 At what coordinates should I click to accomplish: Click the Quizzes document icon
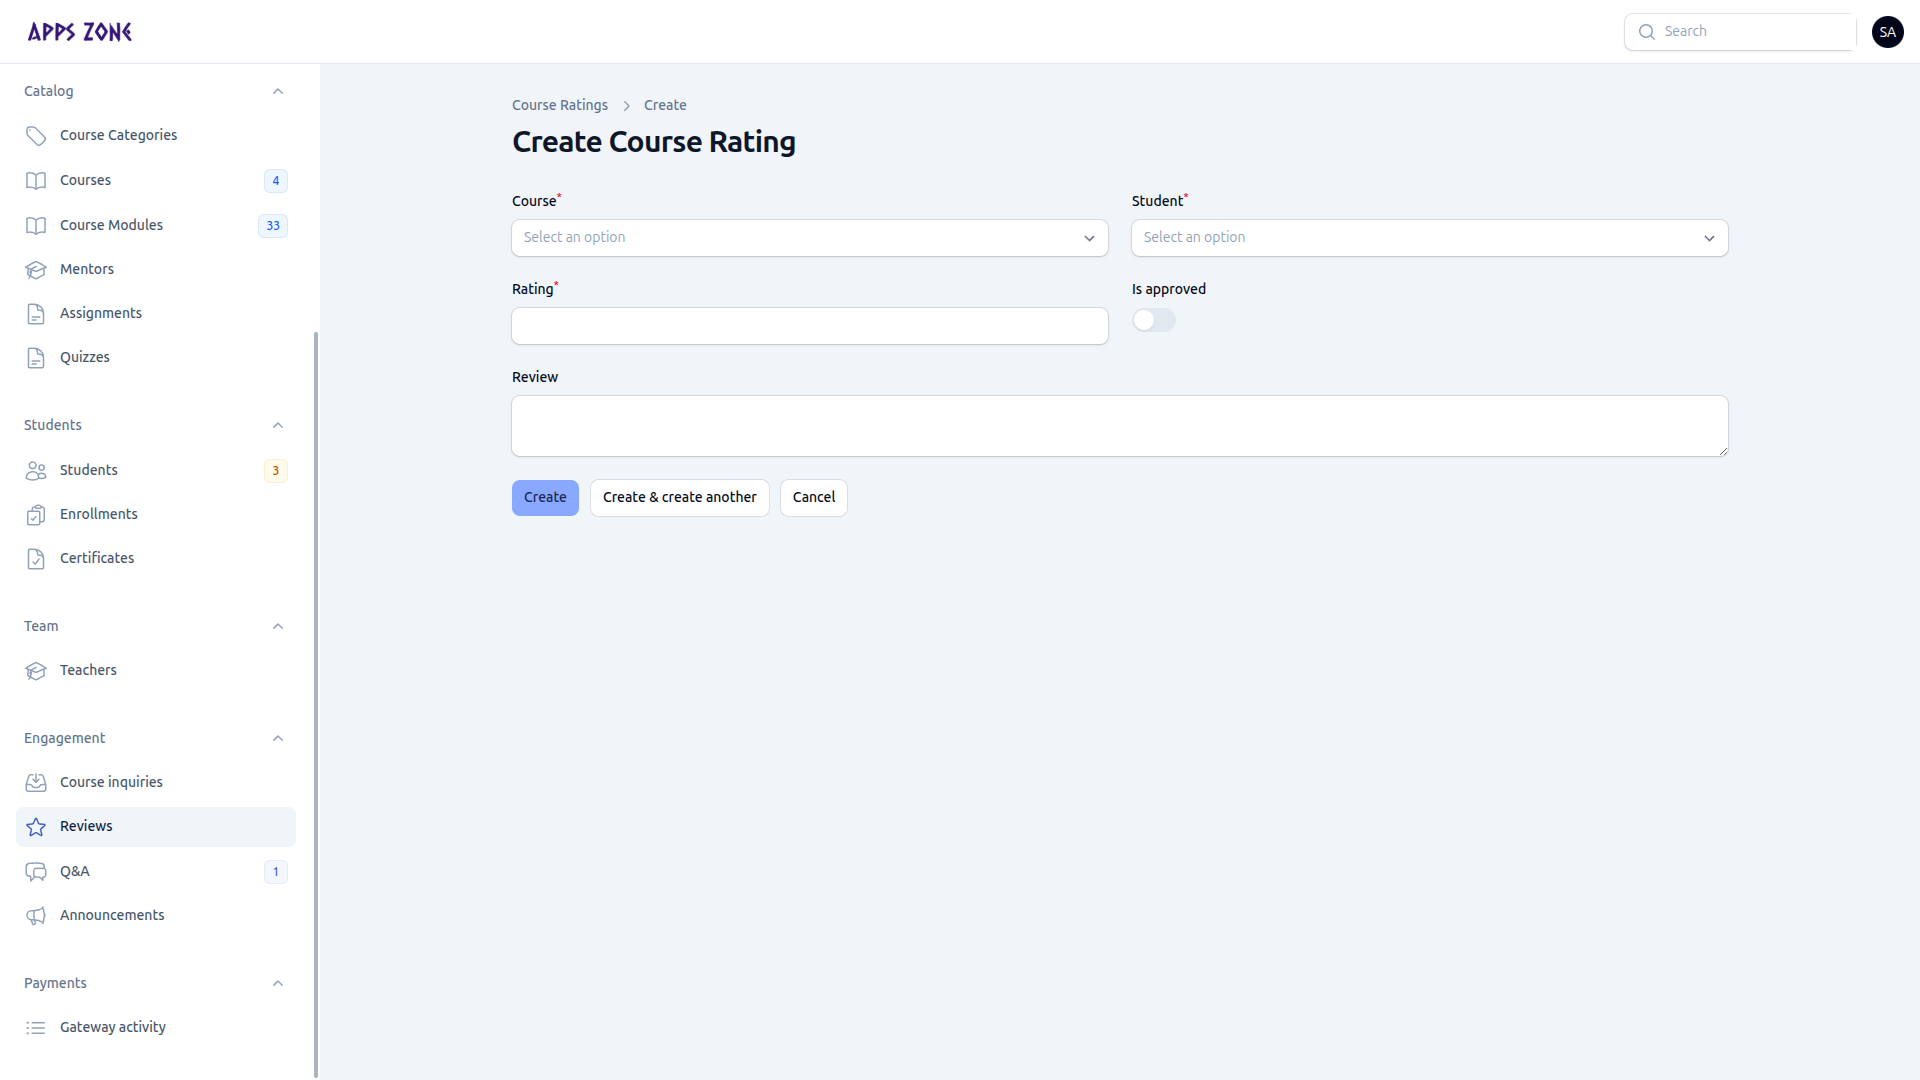[x=36, y=358]
